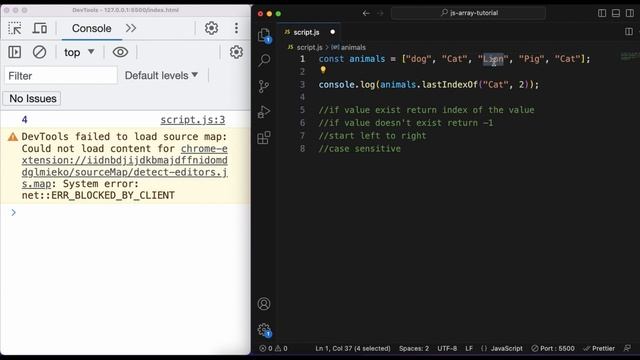Click the console output value 4
The width and height of the screenshot is (640, 360).
pos(24,120)
